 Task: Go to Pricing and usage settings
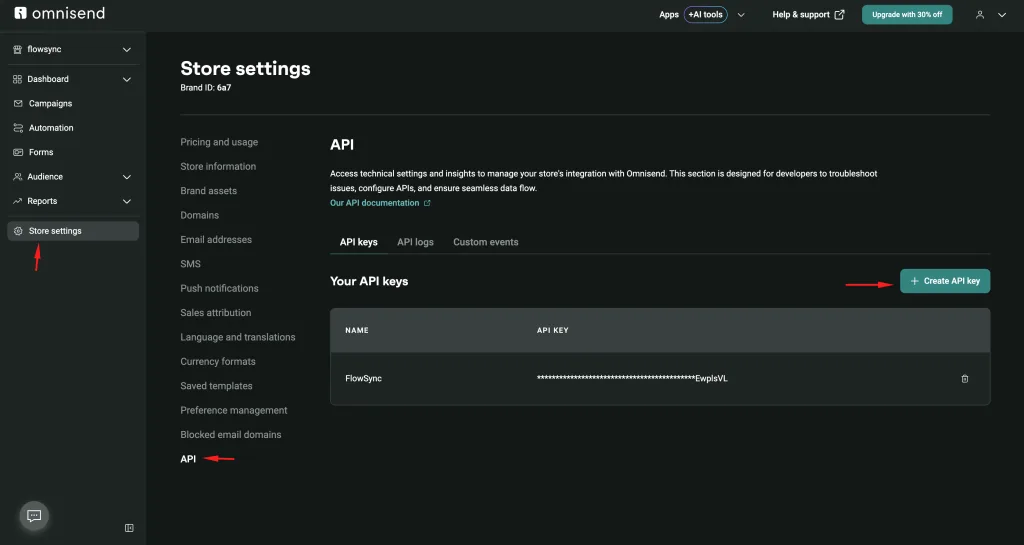(219, 142)
